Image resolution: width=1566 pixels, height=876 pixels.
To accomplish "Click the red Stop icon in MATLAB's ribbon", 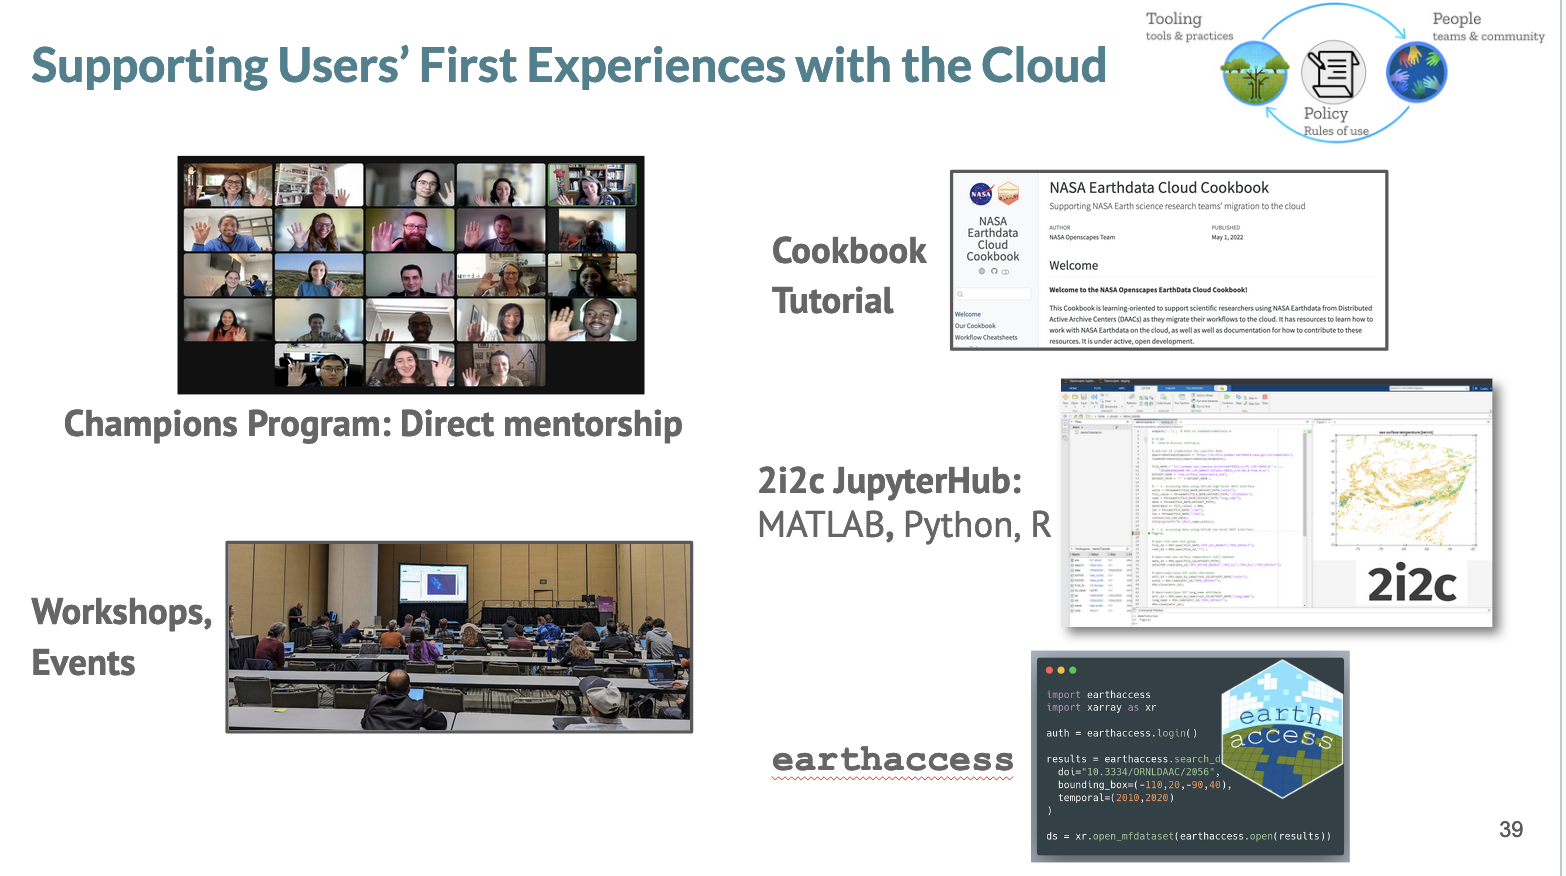I will (1265, 397).
